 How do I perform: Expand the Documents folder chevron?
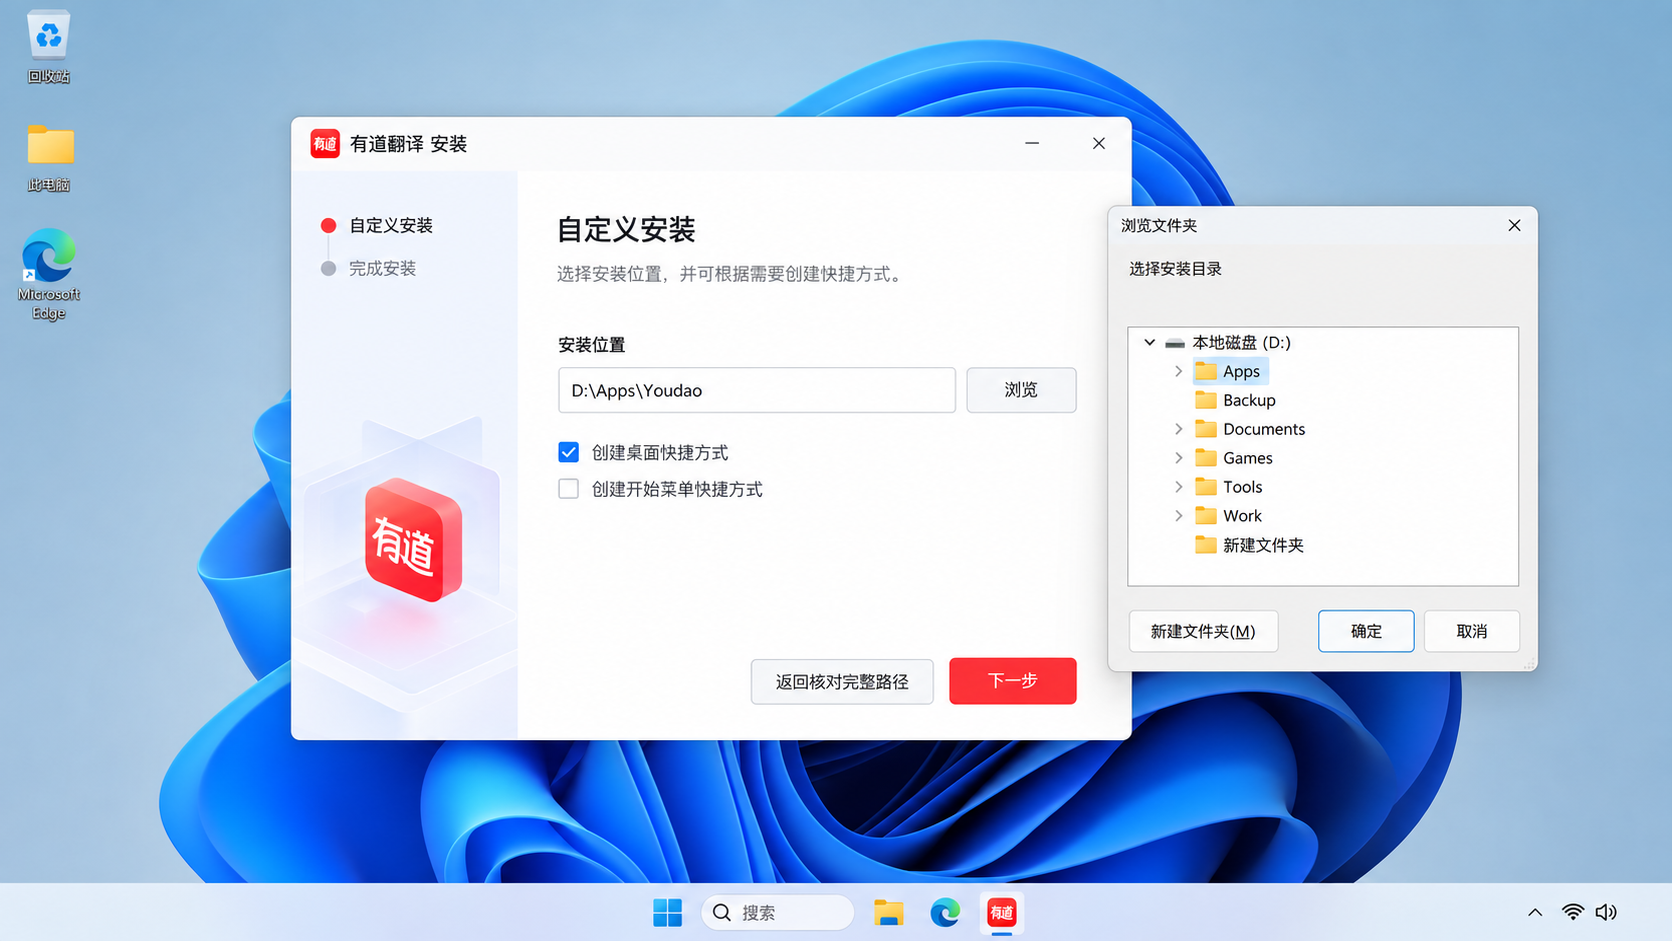[1179, 429]
